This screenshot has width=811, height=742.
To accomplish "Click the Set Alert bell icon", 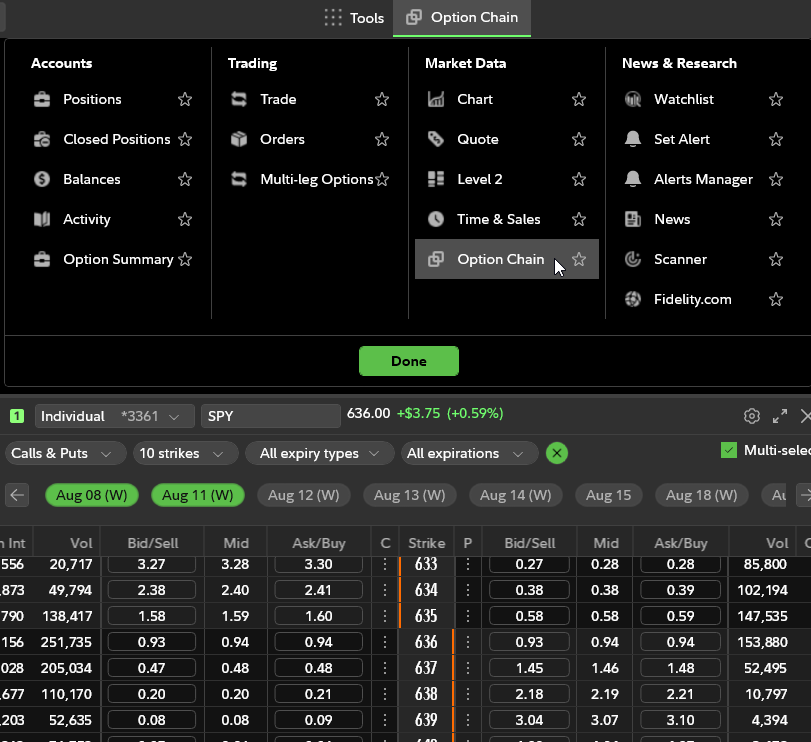I will pyautogui.click(x=632, y=139).
